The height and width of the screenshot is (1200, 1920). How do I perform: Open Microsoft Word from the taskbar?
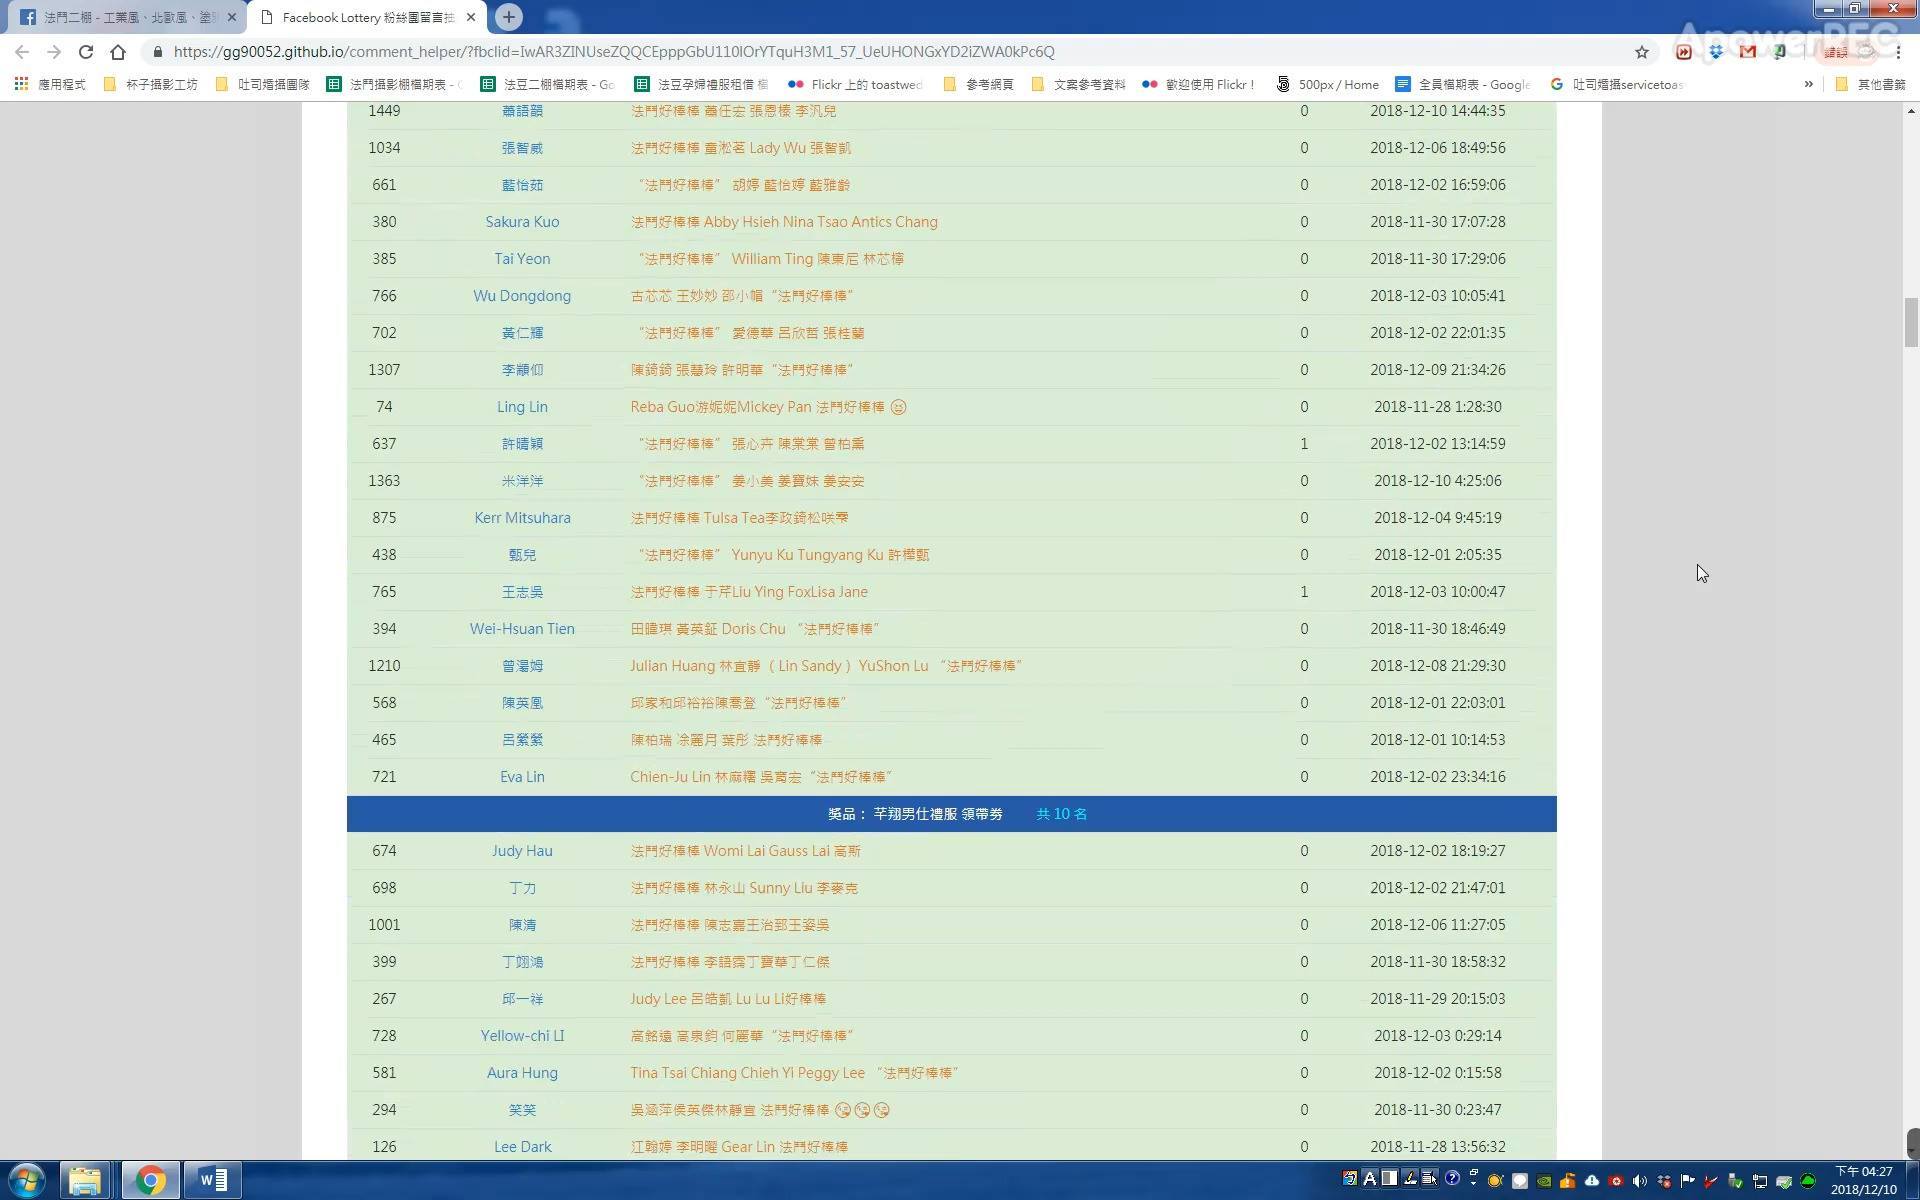coord(213,1181)
